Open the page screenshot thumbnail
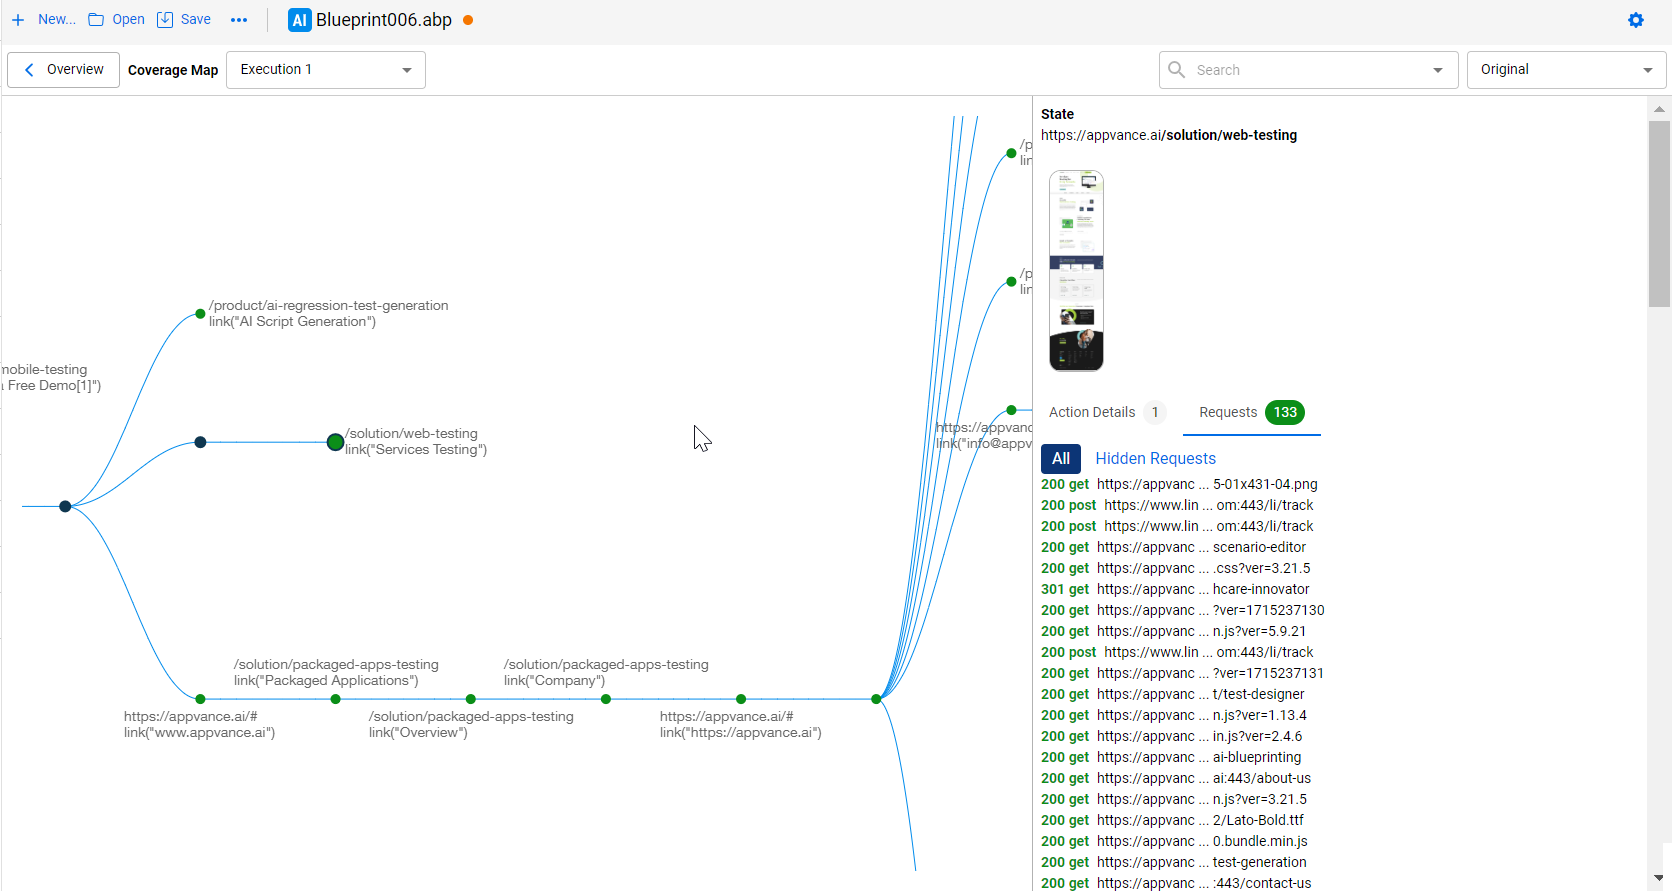The width and height of the screenshot is (1672, 891). click(1076, 270)
